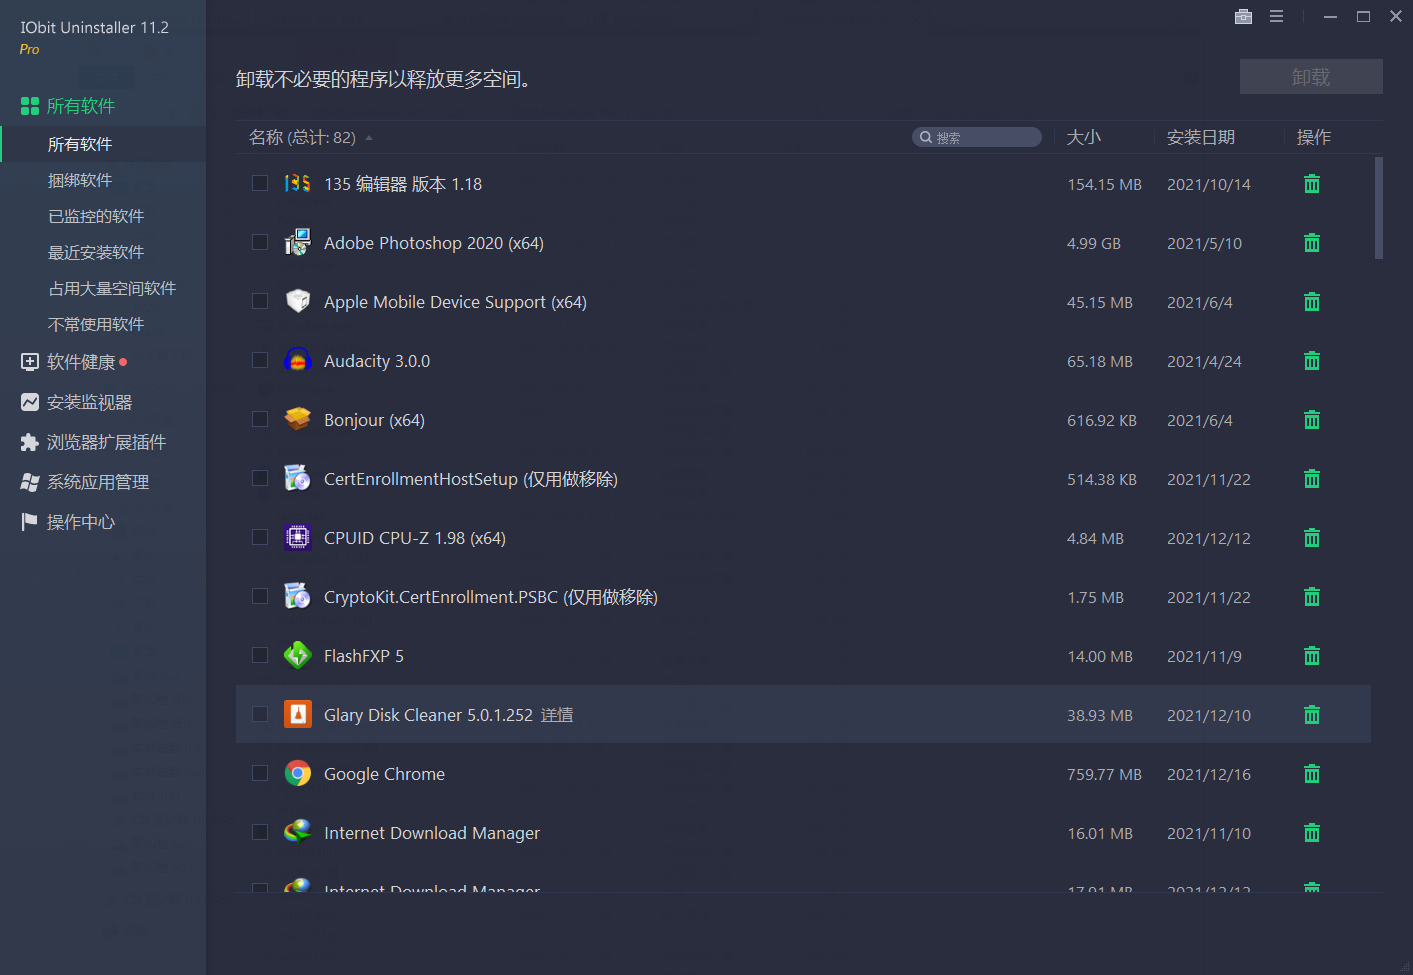Click trash icon for CryptoKit.CertEnrollment.PSBC
The image size is (1413, 975).
point(1312,597)
